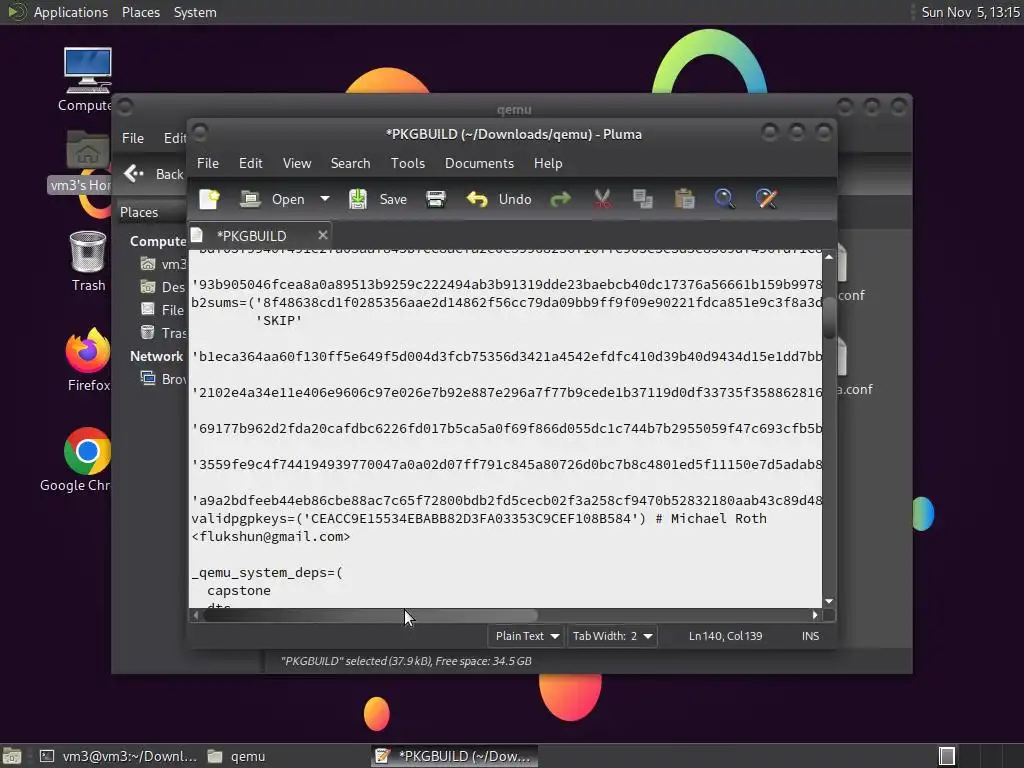1024x768 pixels.
Task: Create a new document in Pluma
Action: coord(210,199)
